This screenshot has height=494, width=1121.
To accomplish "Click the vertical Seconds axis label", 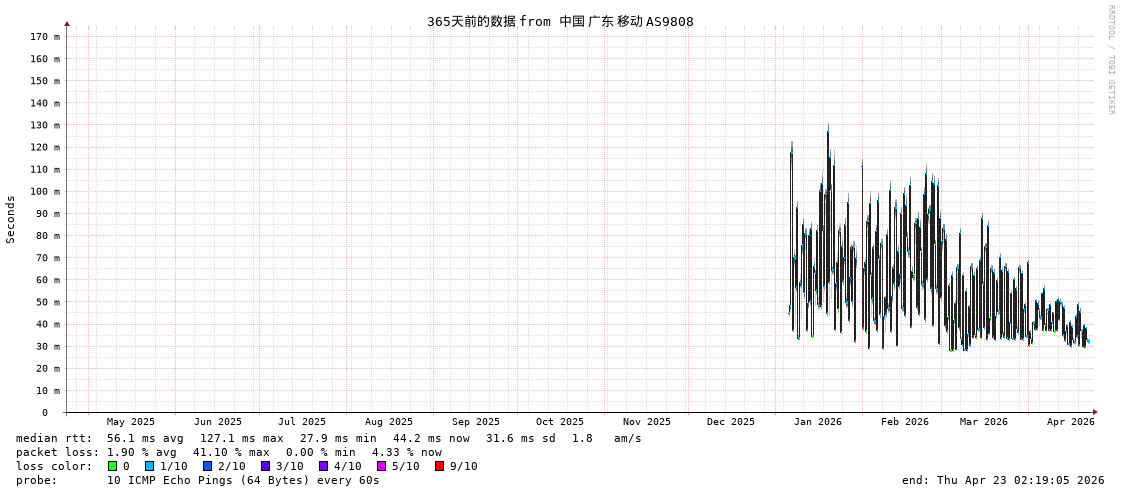I will click(11, 219).
